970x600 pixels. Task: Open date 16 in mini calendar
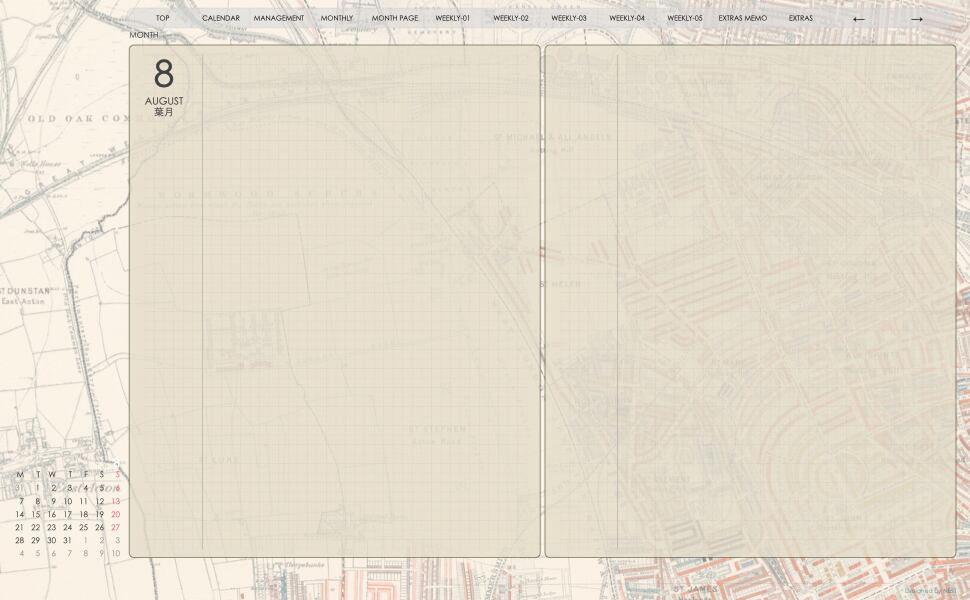pyautogui.click(x=51, y=514)
